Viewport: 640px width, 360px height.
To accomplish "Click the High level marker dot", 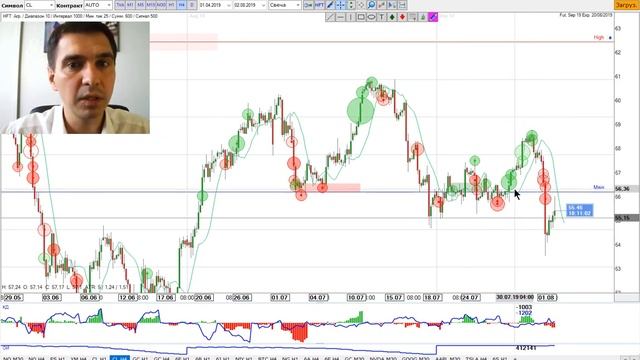I will tap(610, 38).
